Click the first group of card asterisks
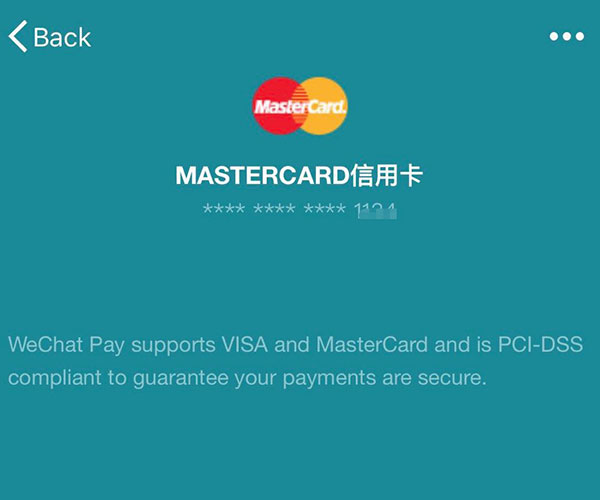This screenshot has height=500, width=600. point(224,209)
